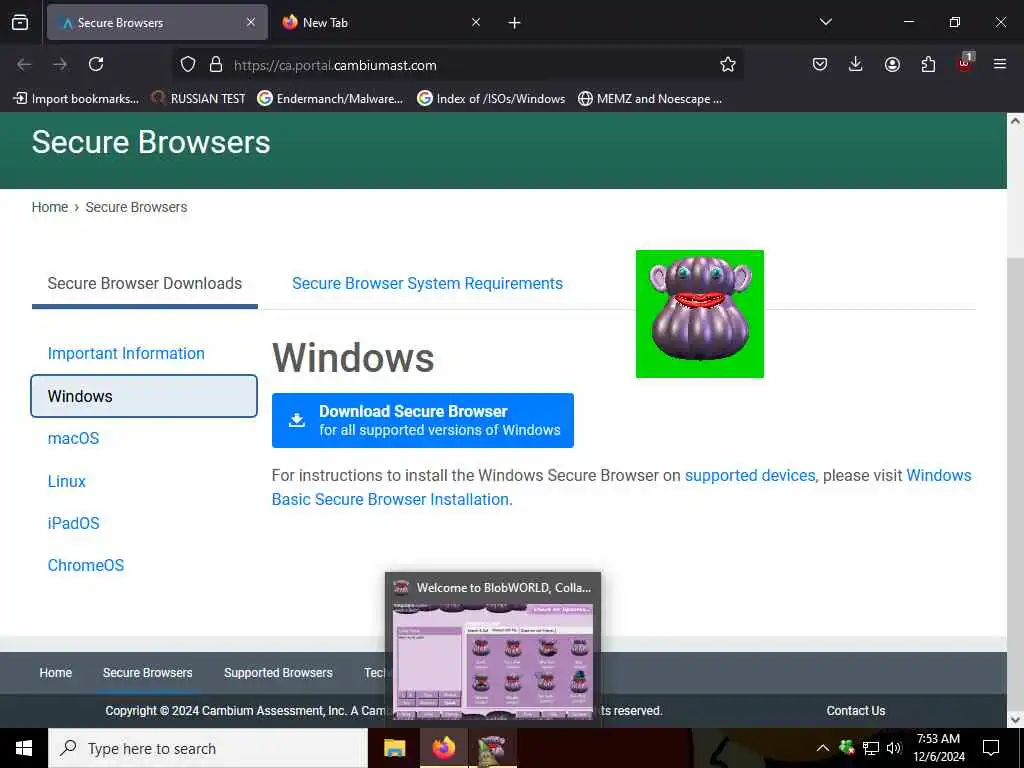Open the Firefox account icon
1024x768 pixels.
[x=892, y=64]
